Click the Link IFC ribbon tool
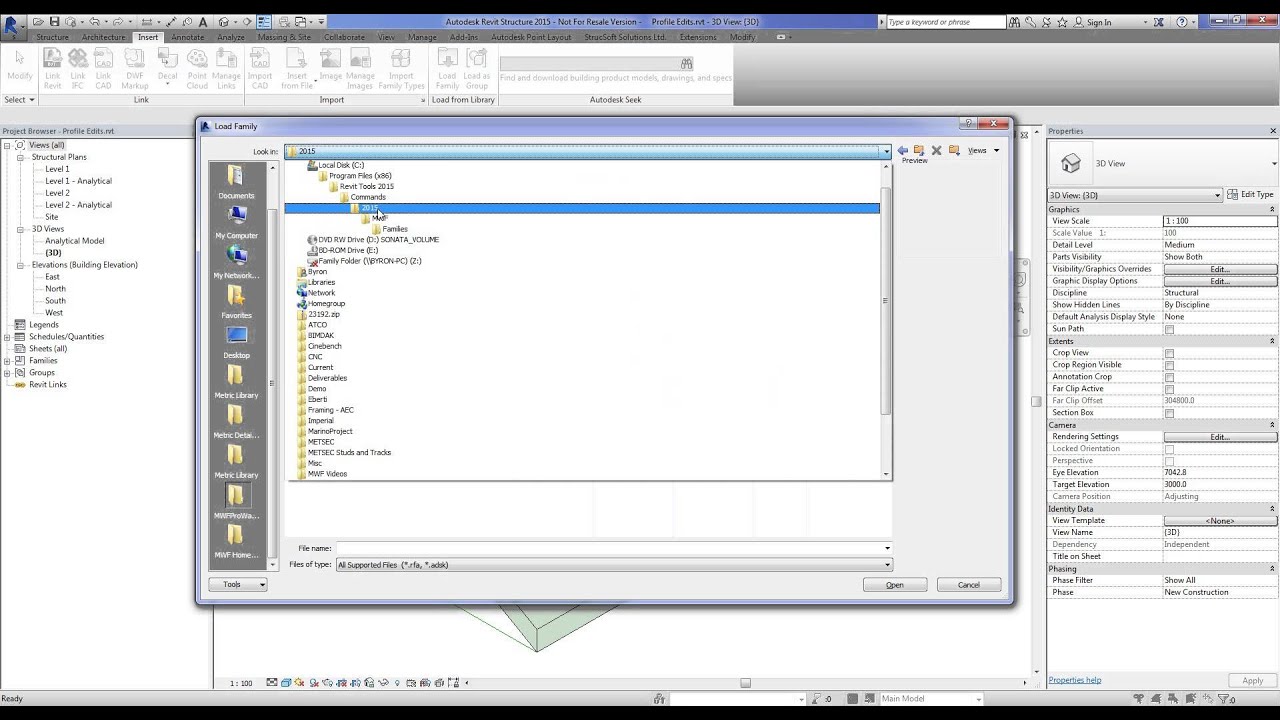Screen dimensions: 1280x720 [x=78, y=68]
